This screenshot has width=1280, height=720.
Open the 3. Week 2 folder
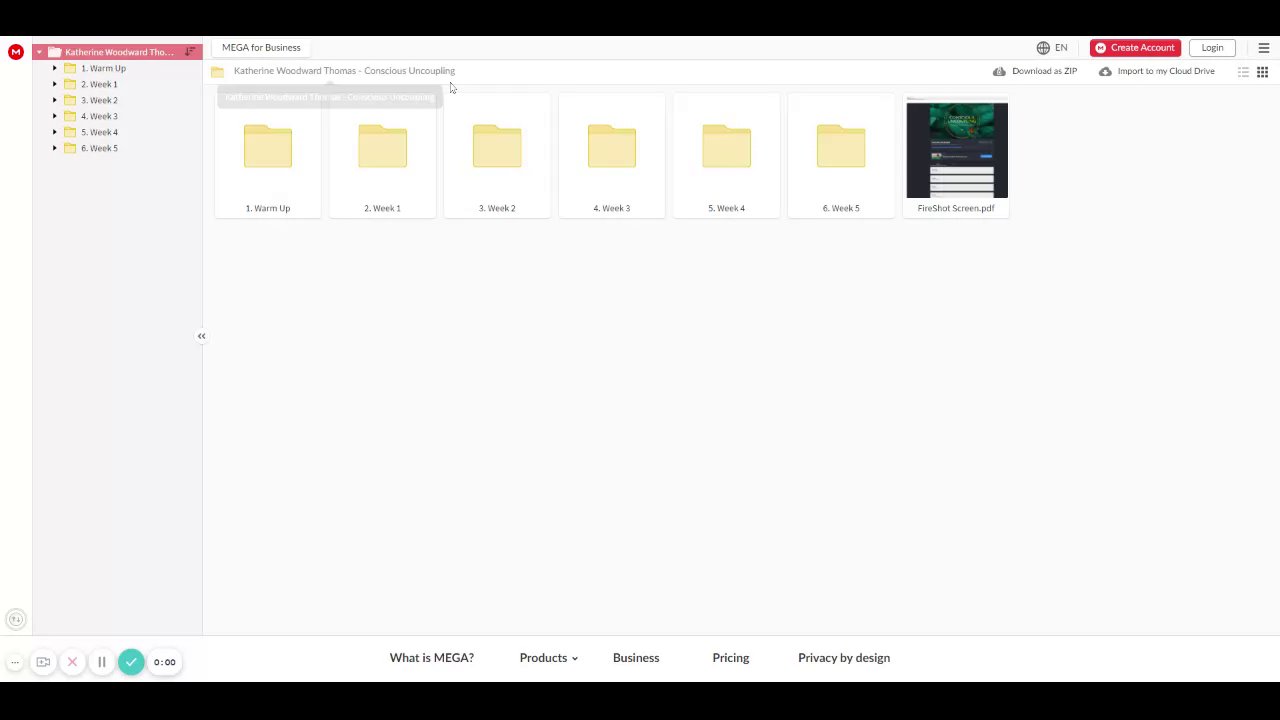[x=497, y=155]
